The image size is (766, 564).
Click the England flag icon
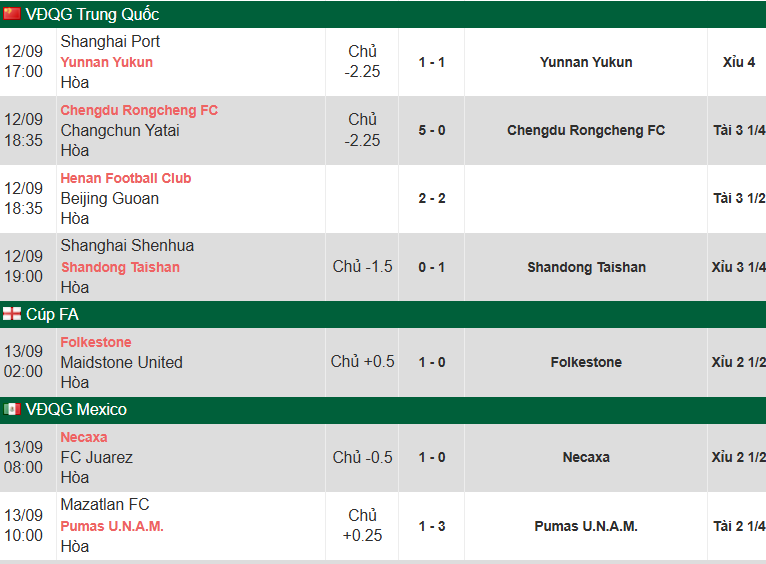(x=12, y=314)
